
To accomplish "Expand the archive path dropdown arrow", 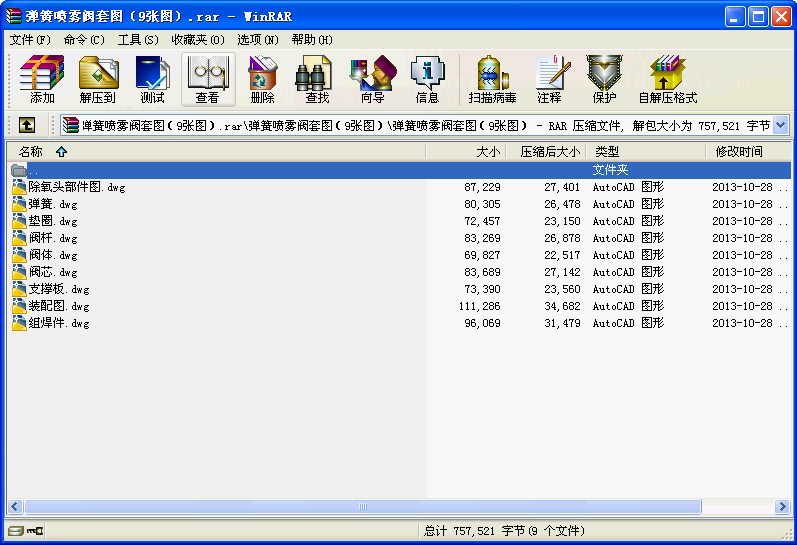I will click(x=780, y=125).
